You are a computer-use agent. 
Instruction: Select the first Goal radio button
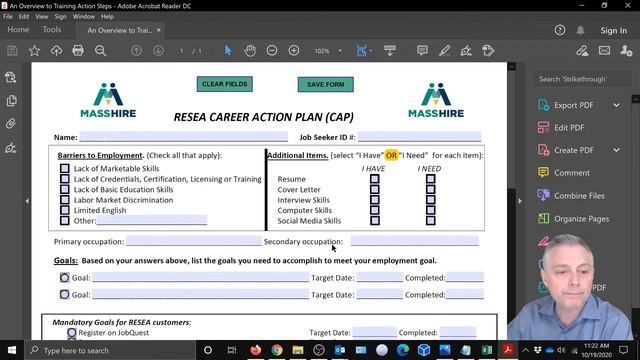pyautogui.click(x=64, y=278)
